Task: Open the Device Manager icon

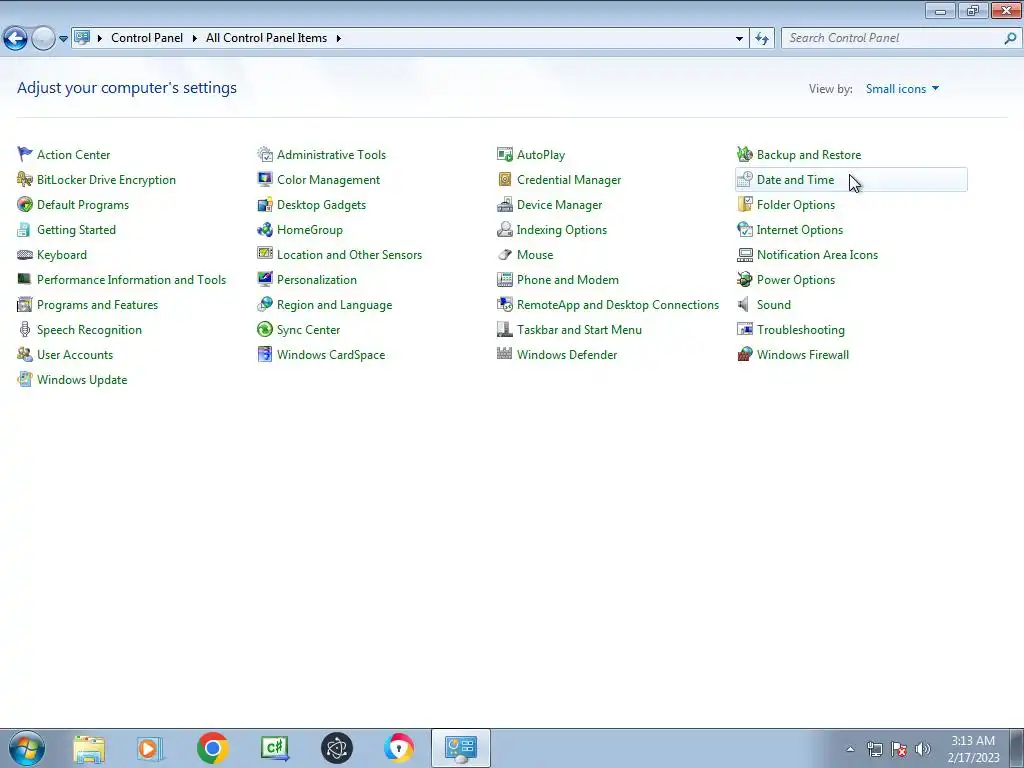Action: pyautogui.click(x=505, y=204)
